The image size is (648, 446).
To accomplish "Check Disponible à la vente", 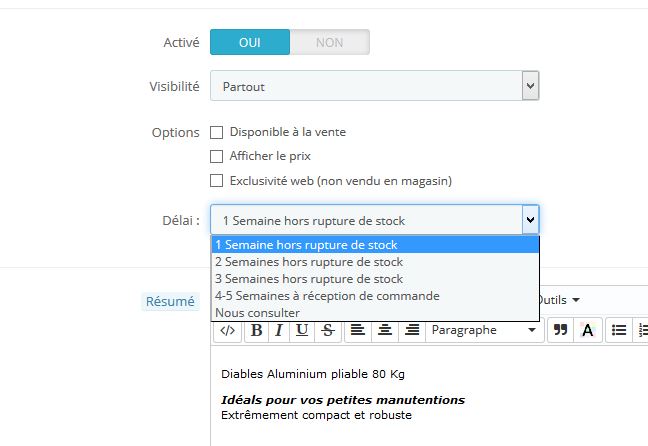I will click(x=216, y=132).
